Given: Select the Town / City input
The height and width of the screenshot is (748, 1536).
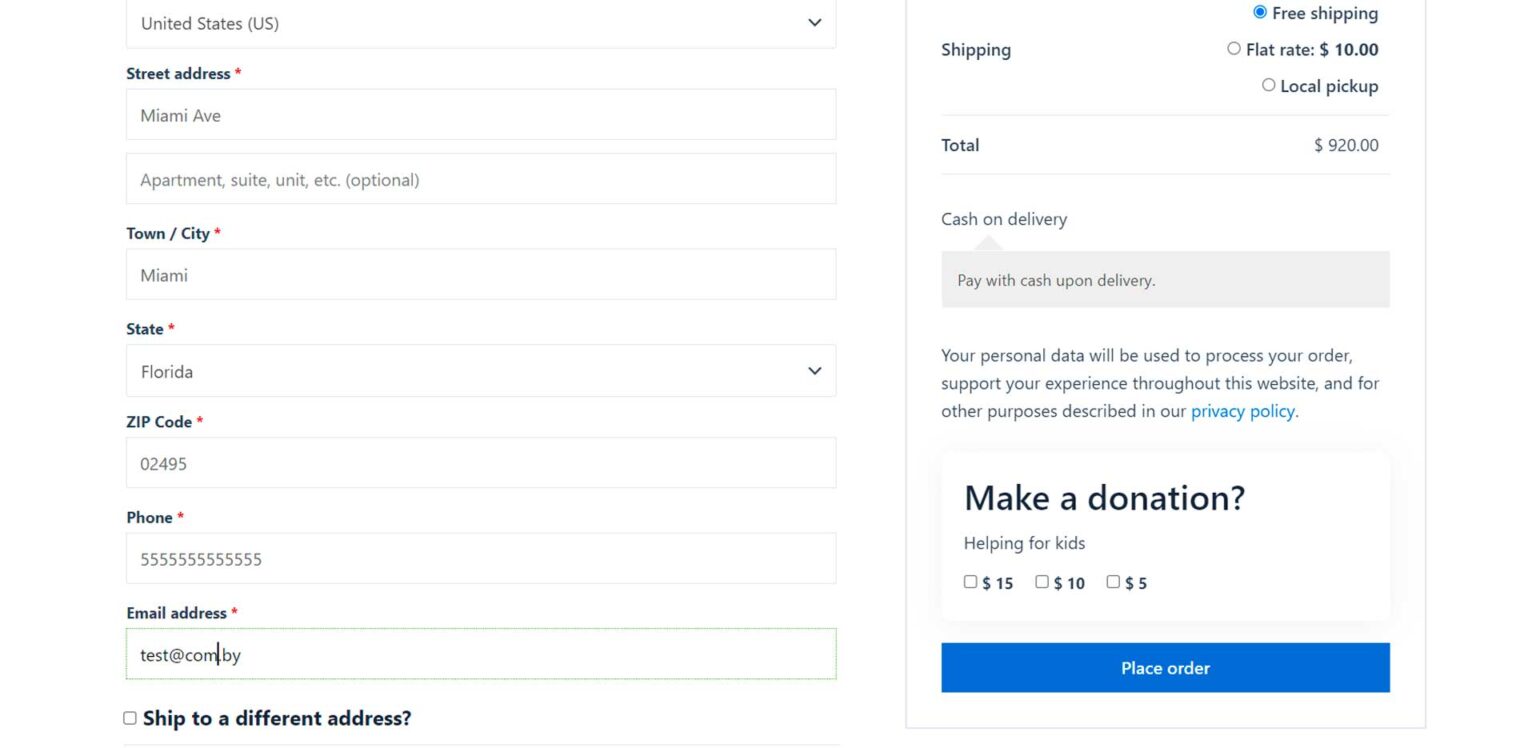Looking at the screenshot, I should coord(480,273).
